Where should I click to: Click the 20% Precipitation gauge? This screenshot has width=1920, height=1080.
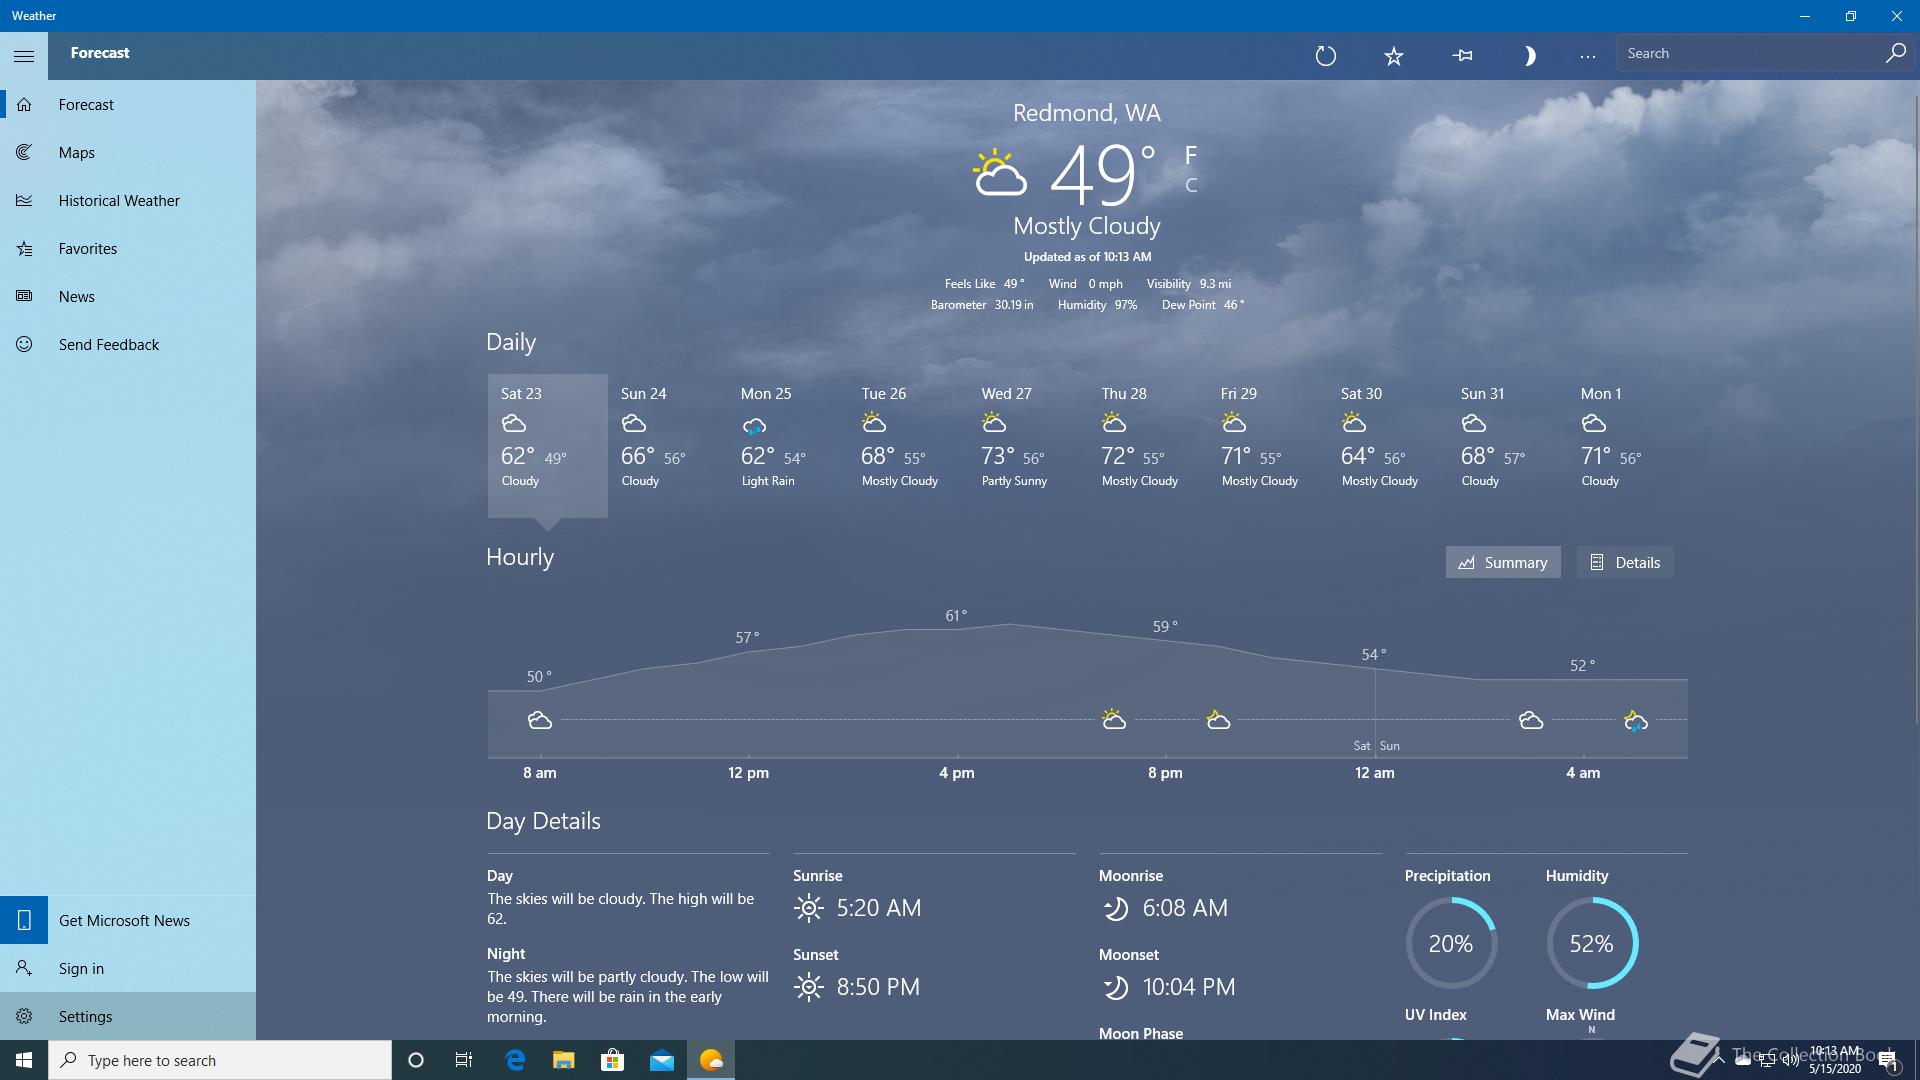1451,943
